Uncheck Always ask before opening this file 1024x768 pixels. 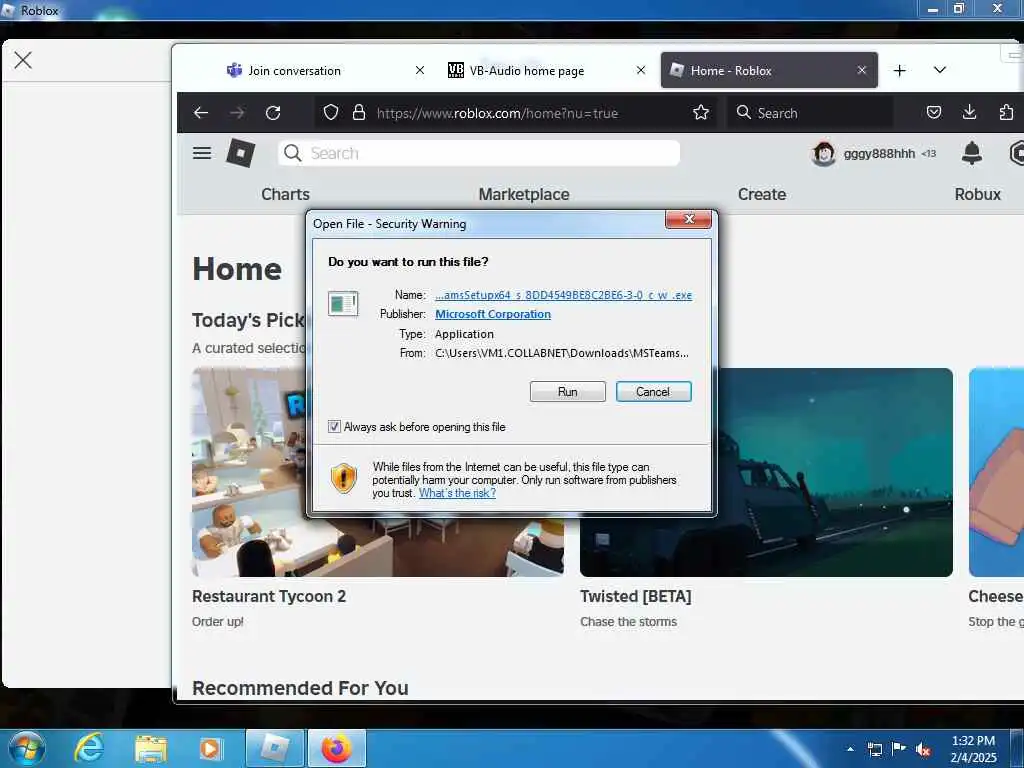tap(334, 426)
